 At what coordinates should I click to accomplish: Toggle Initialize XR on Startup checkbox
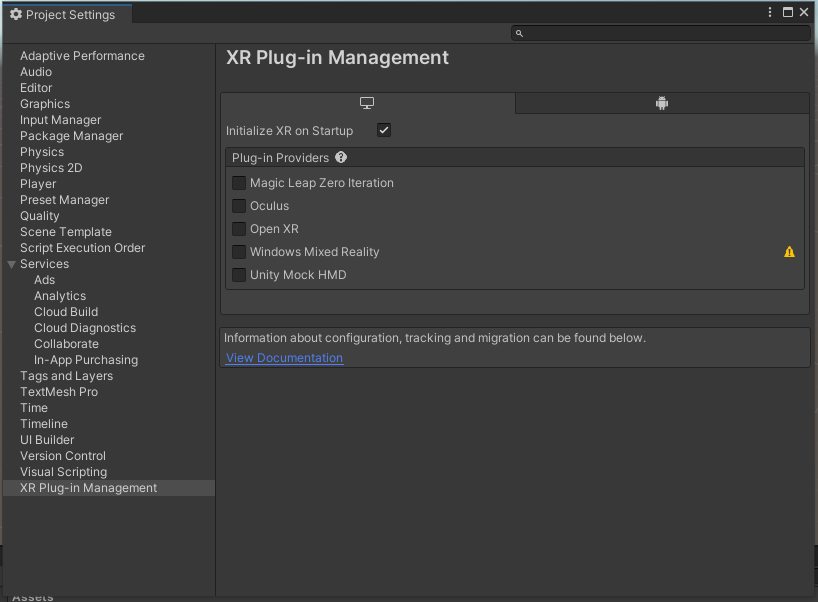click(384, 130)
